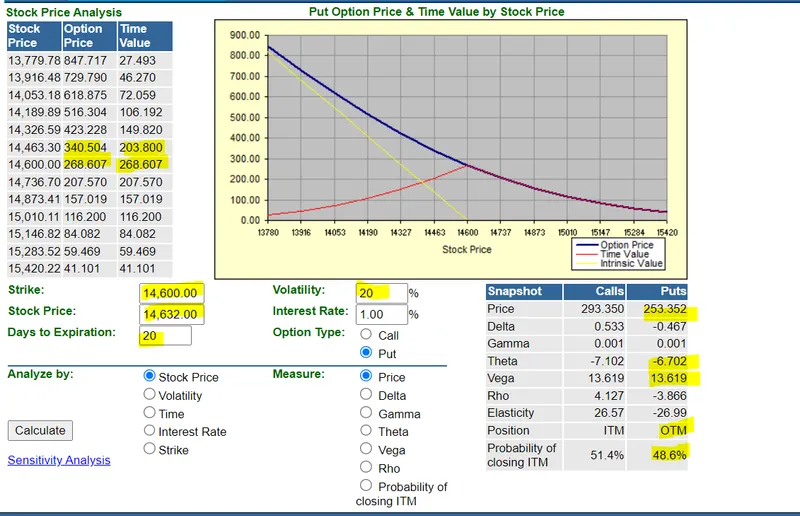Click the Volatility input field
Image resolution: width=800 pixels, height=516 pixels.
click(x=382, y=293)
